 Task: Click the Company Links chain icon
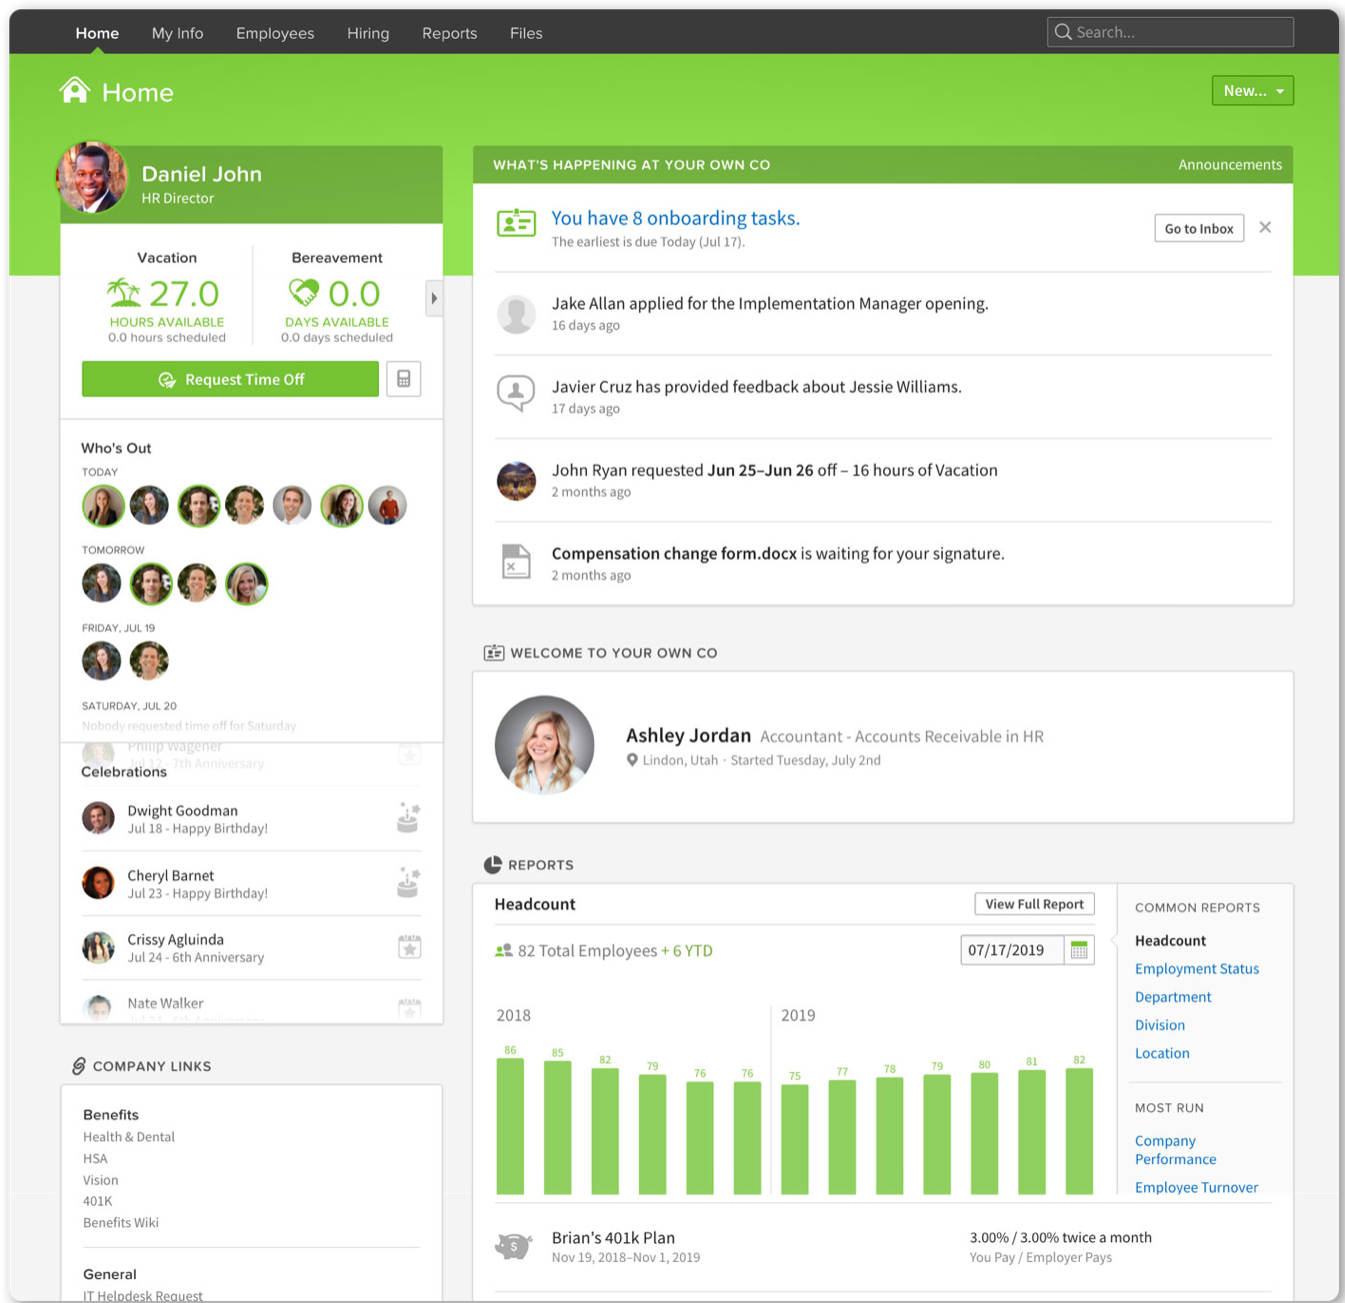tap(79, 1066)
